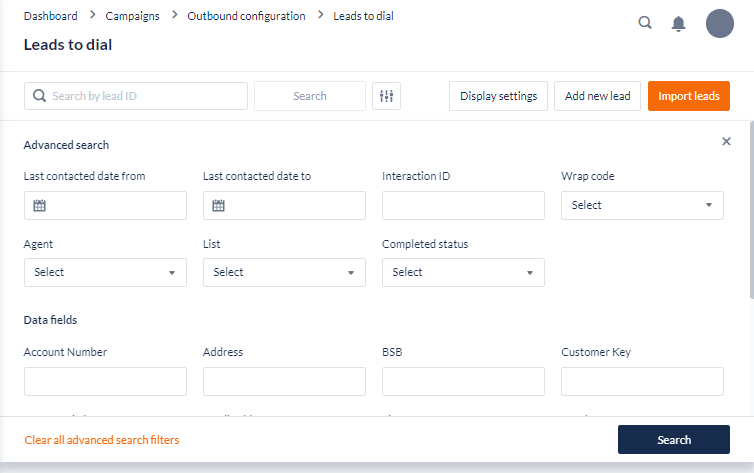The width and height of the screenshot is (754, 473).
Task: Navigate to Campaigns breadcrumb
Action: coord(132,16)
